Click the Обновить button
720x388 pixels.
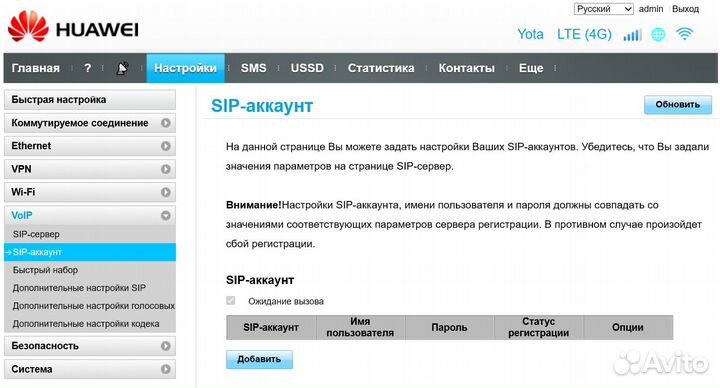tap(678, 105)
